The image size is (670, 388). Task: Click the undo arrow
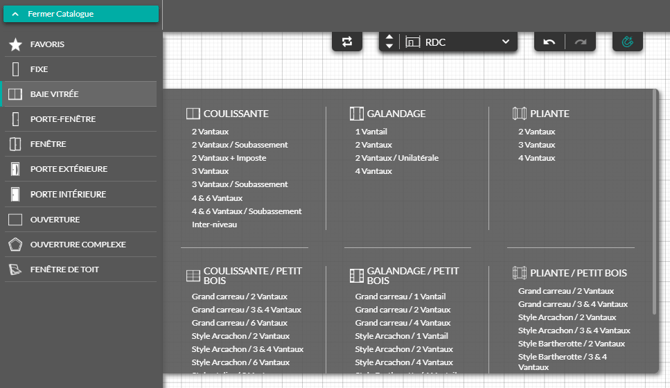coord(549,42)
